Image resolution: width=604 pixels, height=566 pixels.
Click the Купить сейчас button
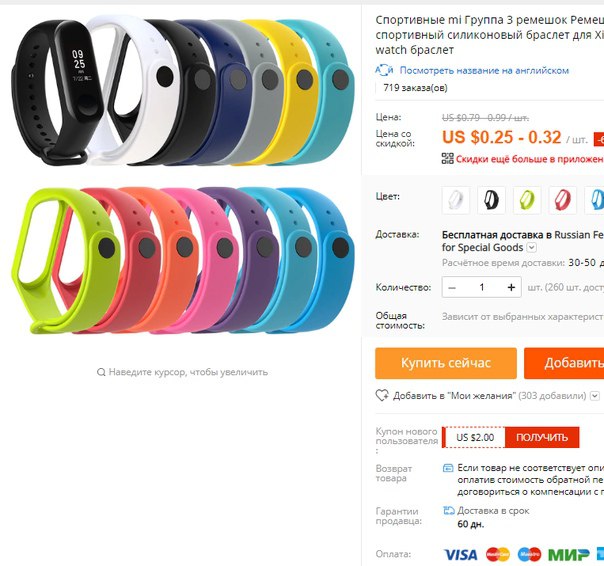(446, 363)
